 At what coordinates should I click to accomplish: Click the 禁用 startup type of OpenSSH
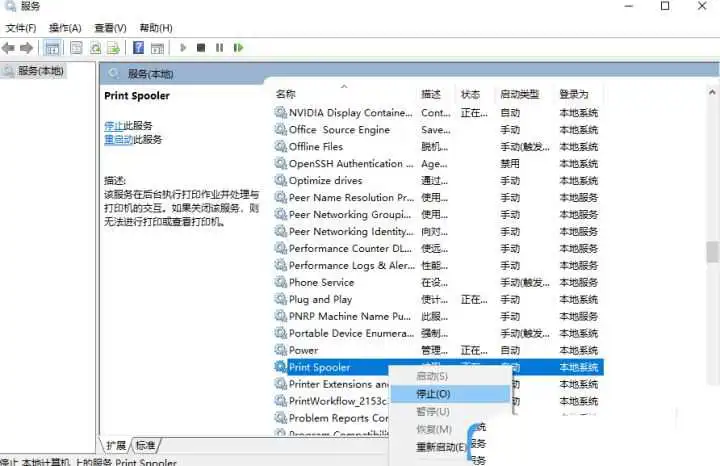pyautogui.click(x=510, y=163)
